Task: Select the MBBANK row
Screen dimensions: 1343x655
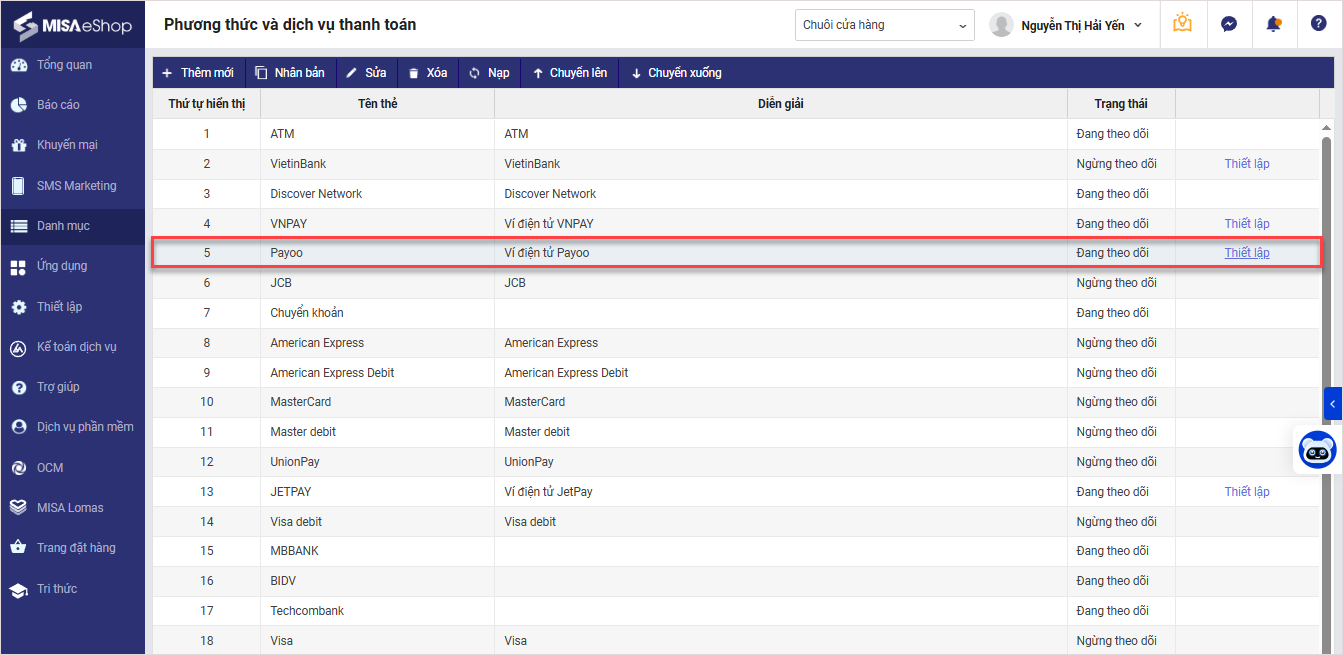Action: 736,551
